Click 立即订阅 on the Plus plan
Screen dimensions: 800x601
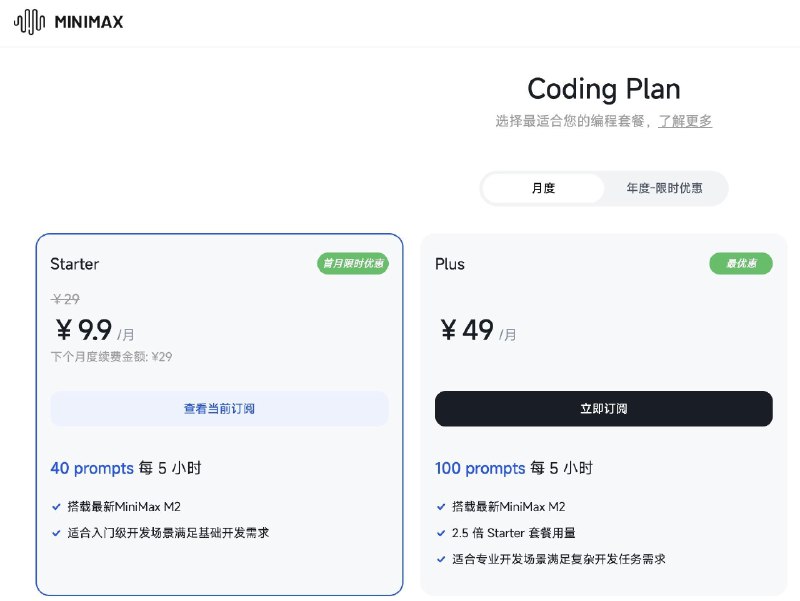click(x=603, y=408)
